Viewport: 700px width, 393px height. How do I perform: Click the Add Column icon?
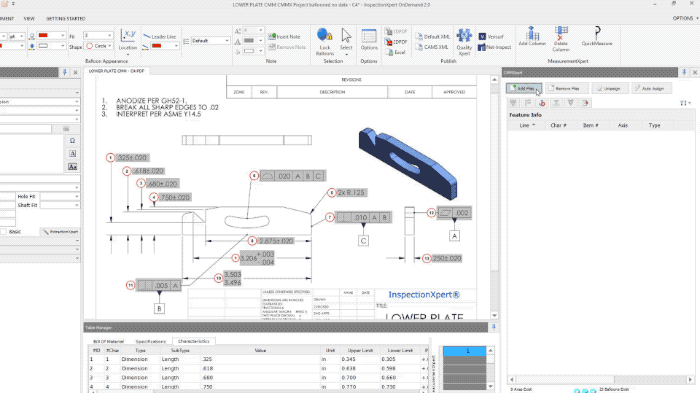point(532,33)
